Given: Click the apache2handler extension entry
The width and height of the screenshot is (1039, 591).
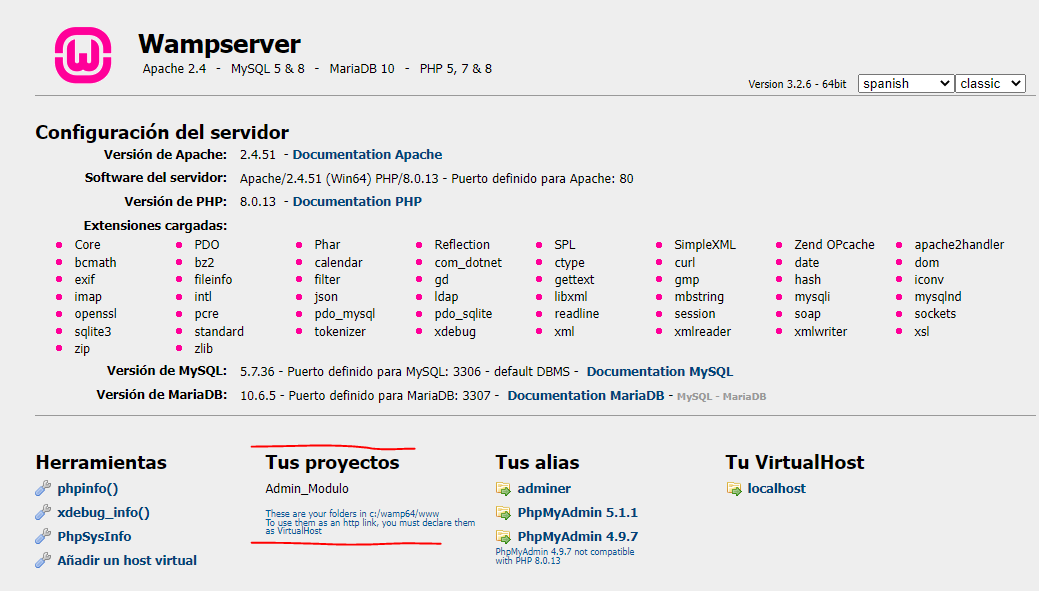Looking at the screenshot, I should click(x=959, y=244).
